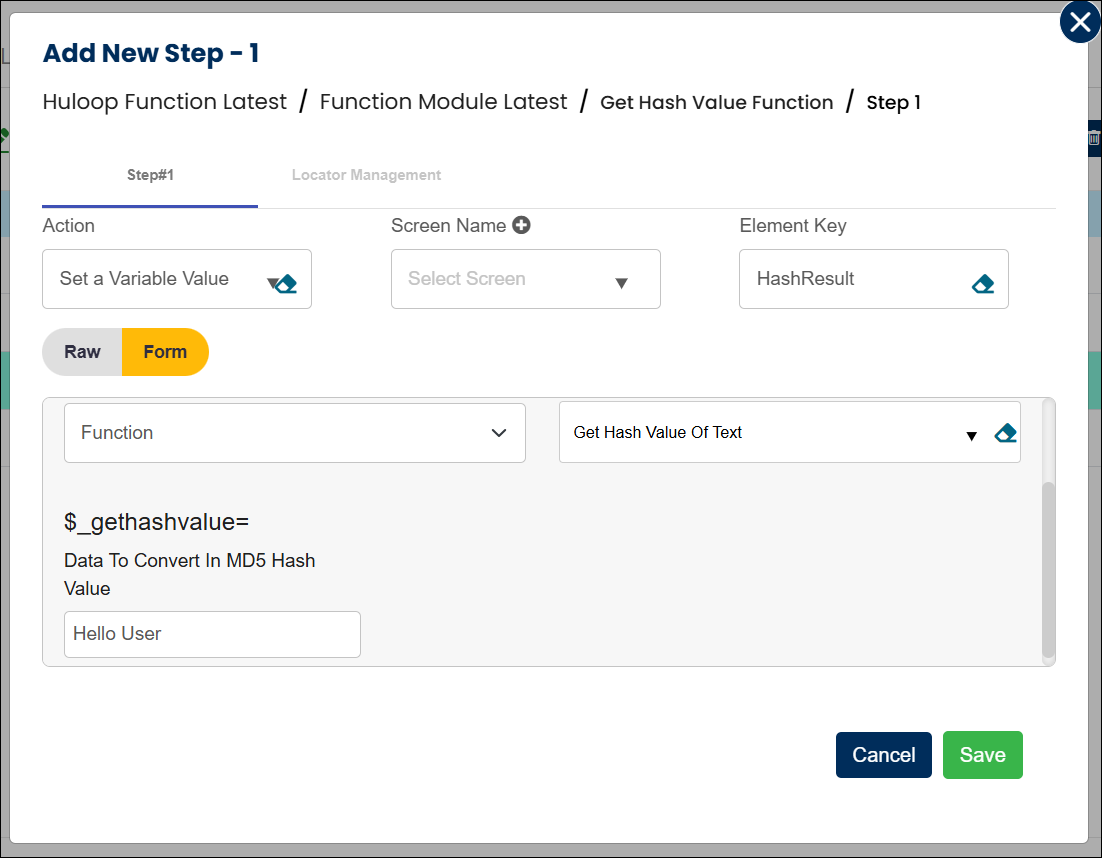Image resolution: width=1102 pixels, height=858 pixels.
Task: Clear the Action field using eraser icon
Action: 286,284
